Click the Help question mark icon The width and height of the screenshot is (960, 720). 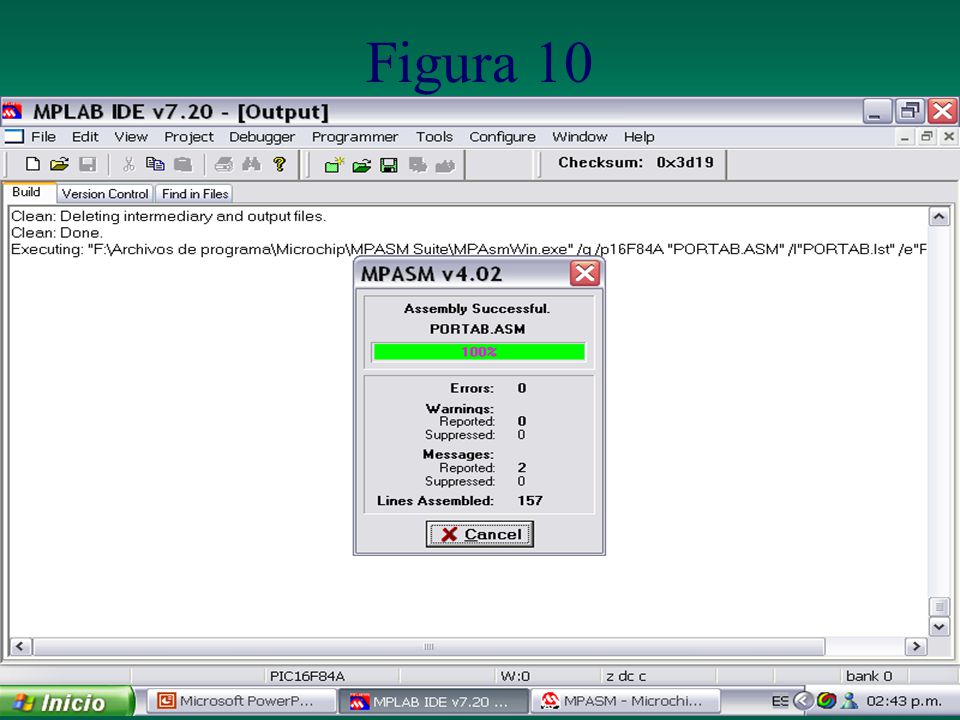[x=279, y=164]
